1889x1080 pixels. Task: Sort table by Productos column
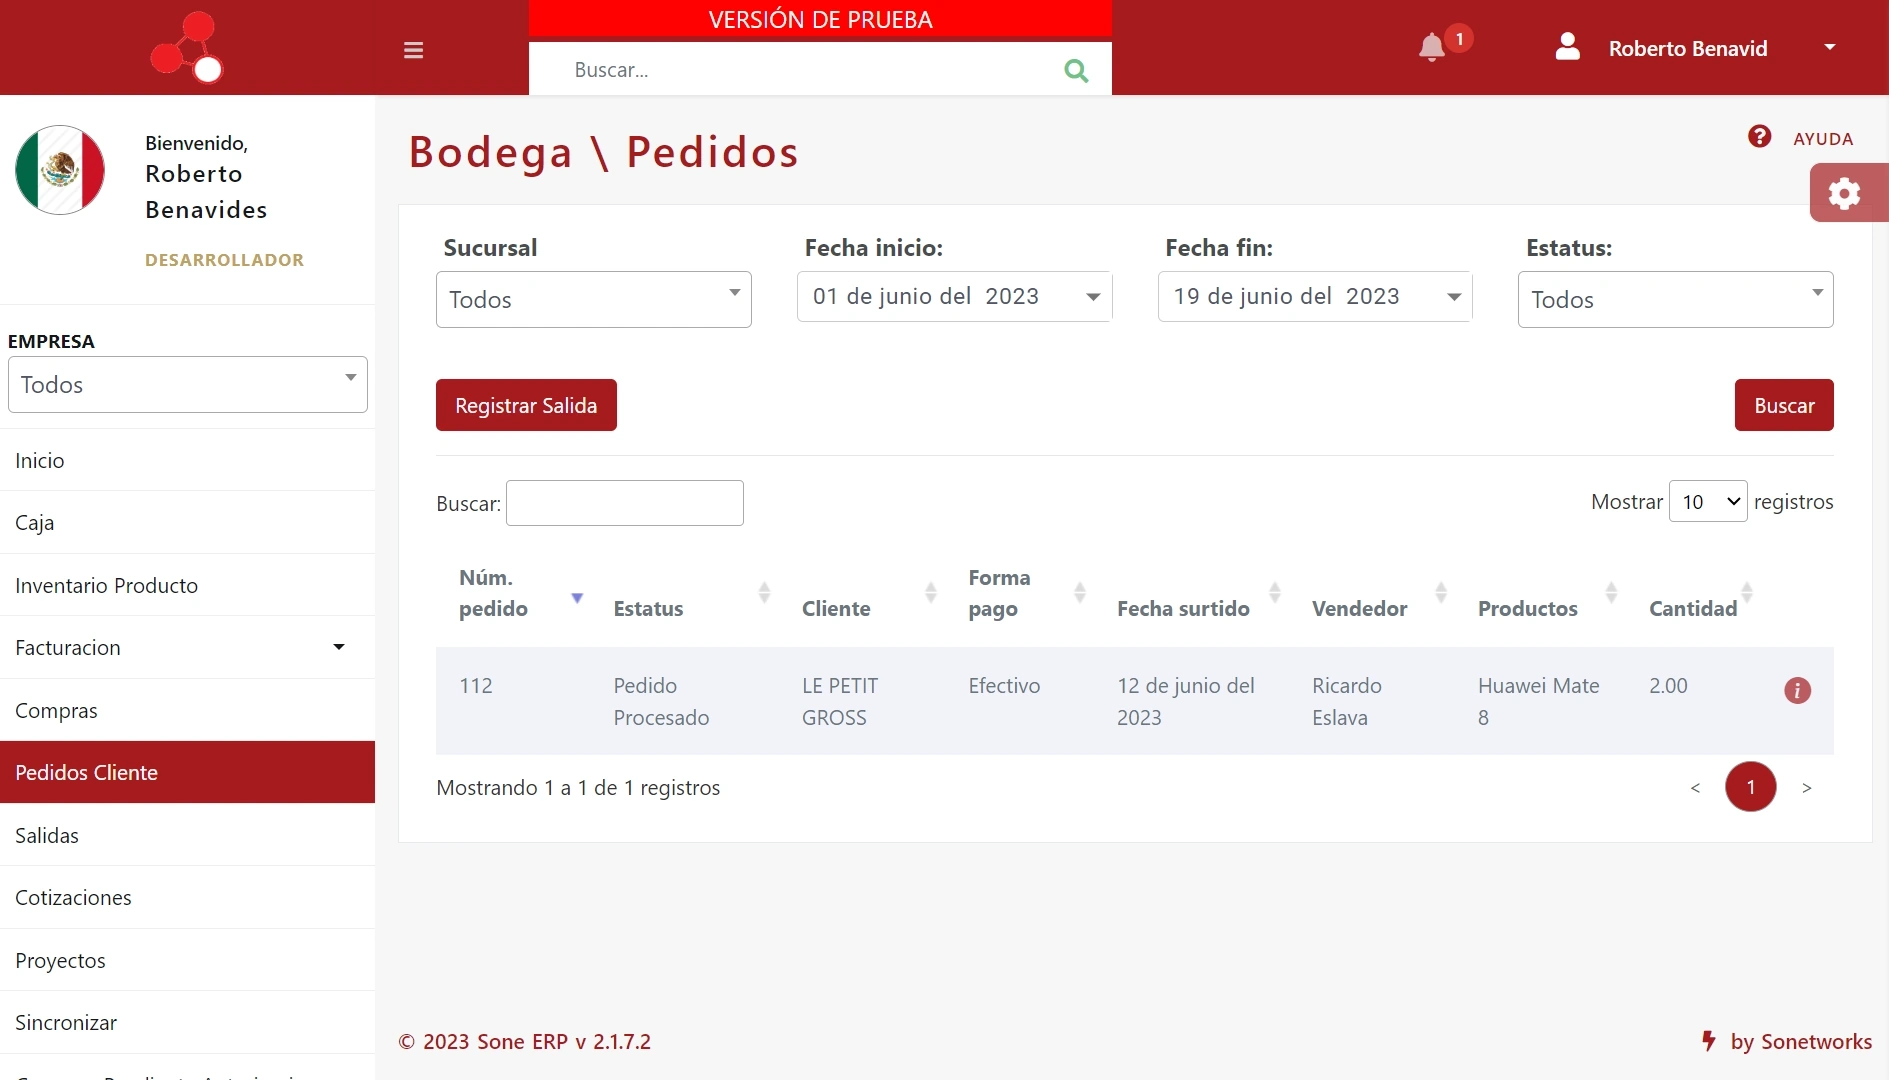[x=1611, y=592]
